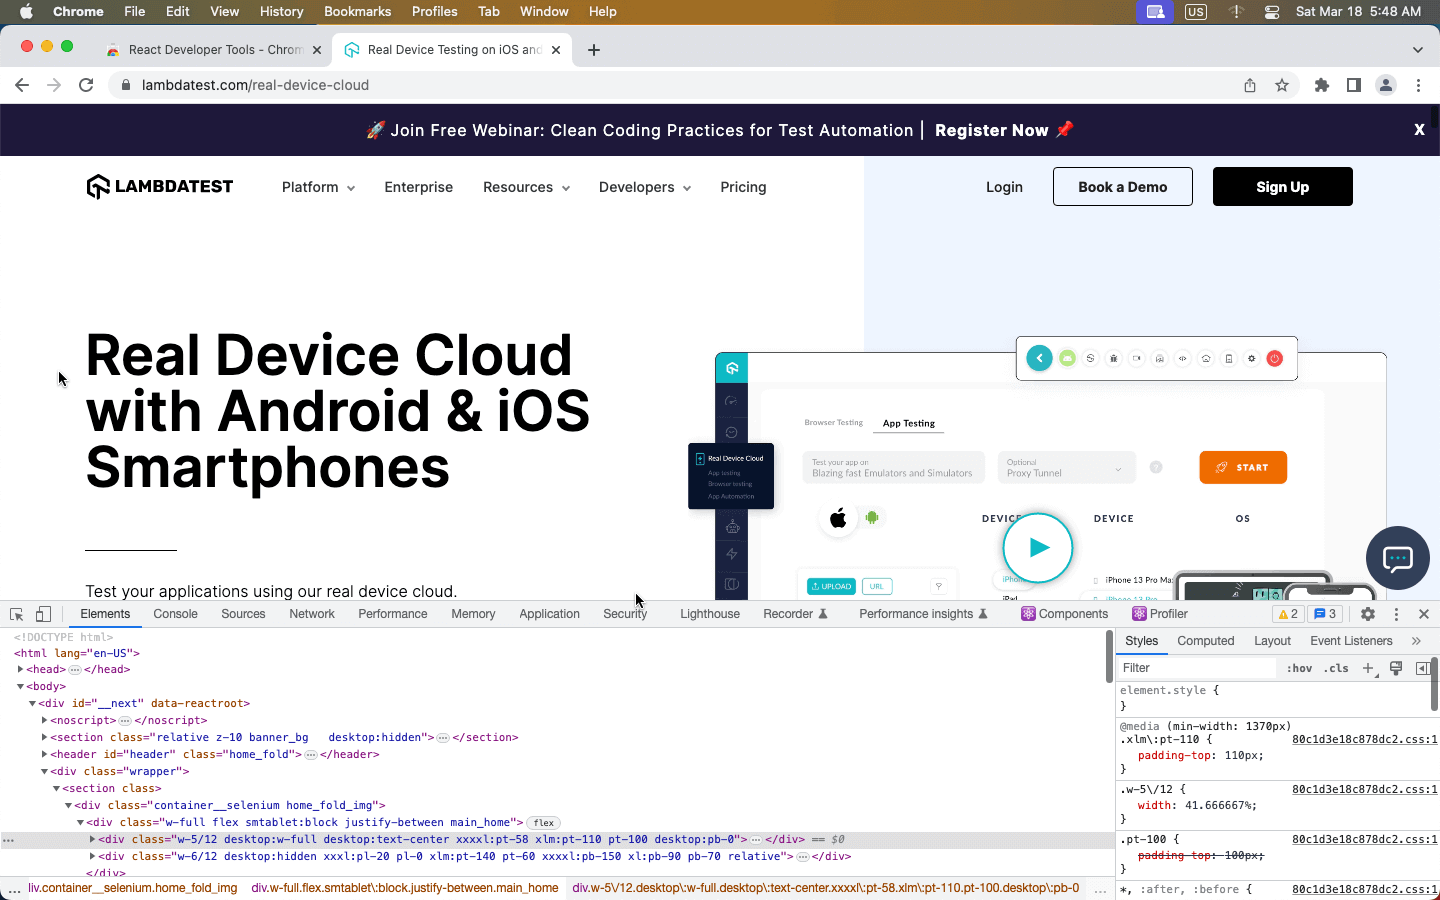The height and width of the screenshot is (900, 1440).
Task: Open DevTools three-dot customize menu
Action: coord(1396,614)
